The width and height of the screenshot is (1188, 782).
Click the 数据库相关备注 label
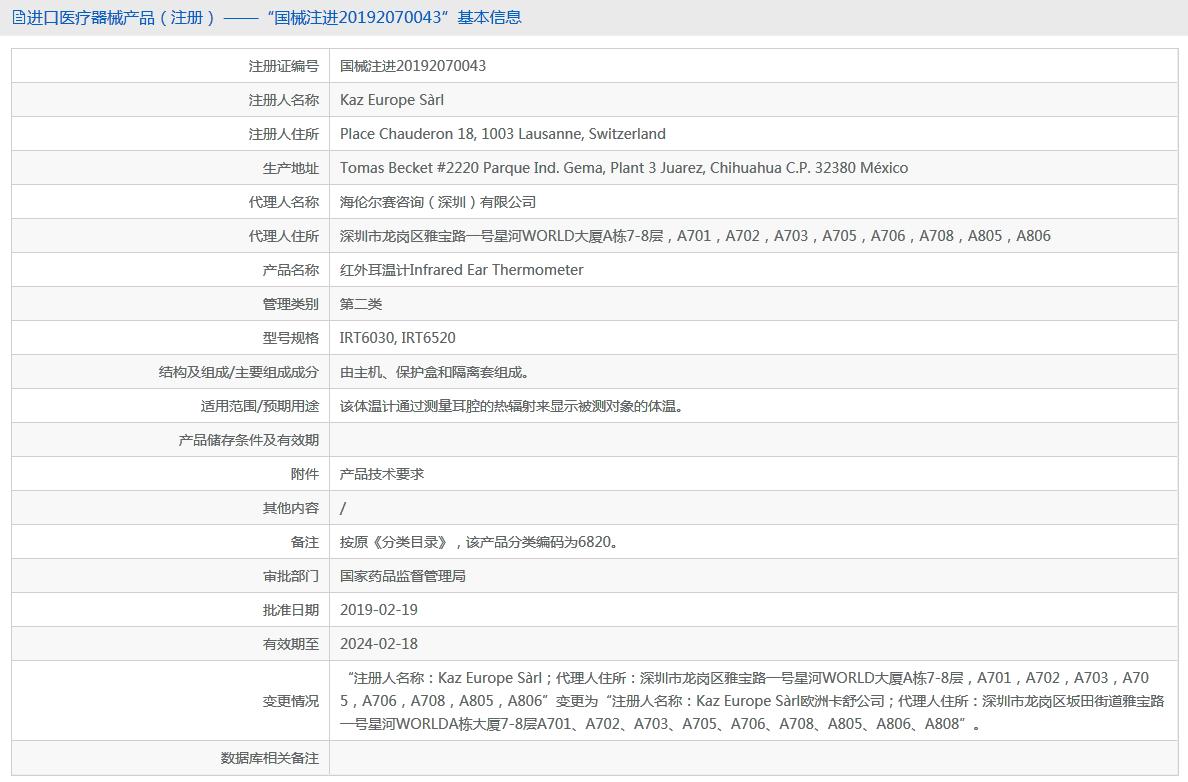coord(270,758)
